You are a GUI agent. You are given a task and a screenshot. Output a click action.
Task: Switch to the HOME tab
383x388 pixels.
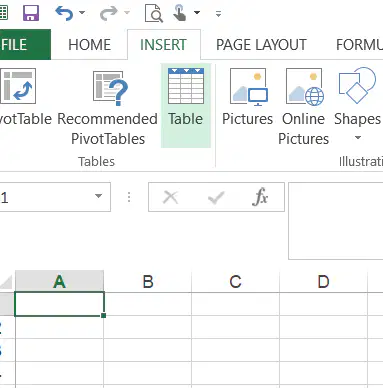(x=89, y=45)
